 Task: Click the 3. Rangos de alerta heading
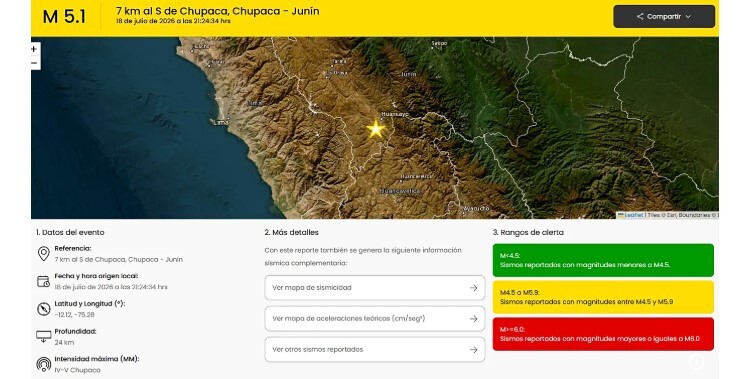click(528, 232)
